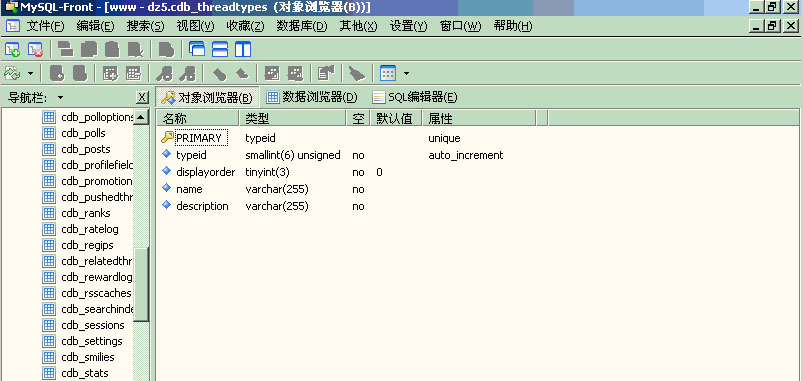
Task: Select the cdb_ratelog table in navigator
Action: point(80,229)
